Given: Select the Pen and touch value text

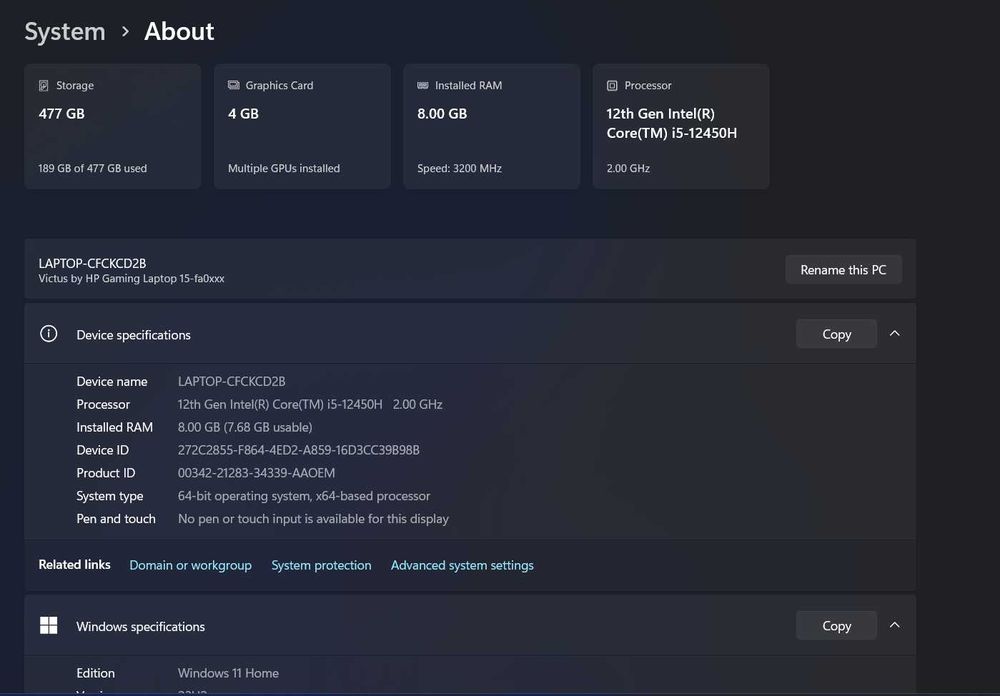Looking at the screenshot, I should pyautogui.click(x=313, y=519).
